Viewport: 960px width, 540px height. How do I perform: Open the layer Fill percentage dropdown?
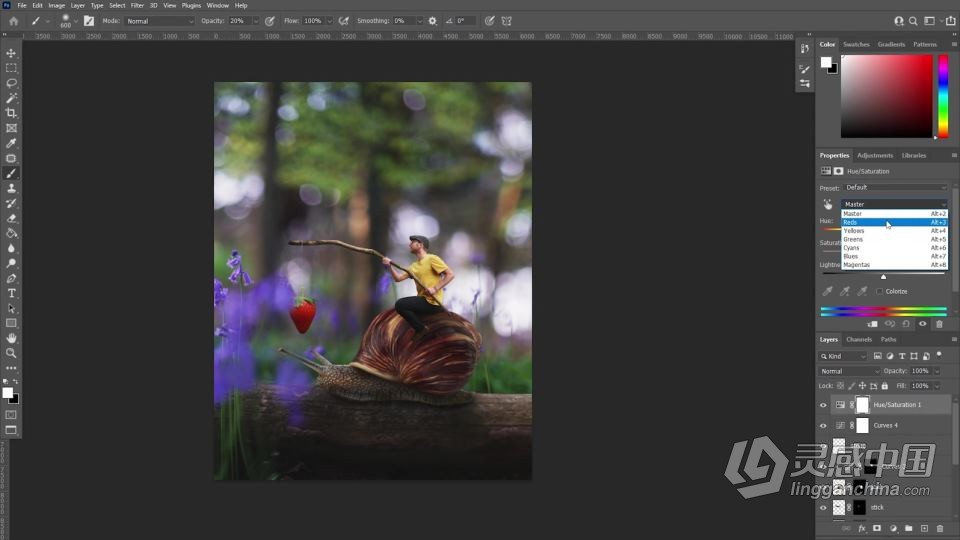[937, 386]
